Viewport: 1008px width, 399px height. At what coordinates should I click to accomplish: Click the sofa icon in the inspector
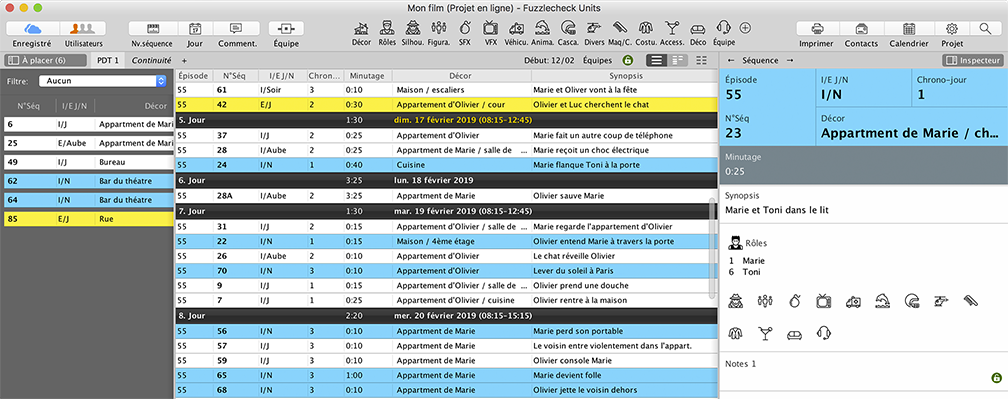coord(795,334)
